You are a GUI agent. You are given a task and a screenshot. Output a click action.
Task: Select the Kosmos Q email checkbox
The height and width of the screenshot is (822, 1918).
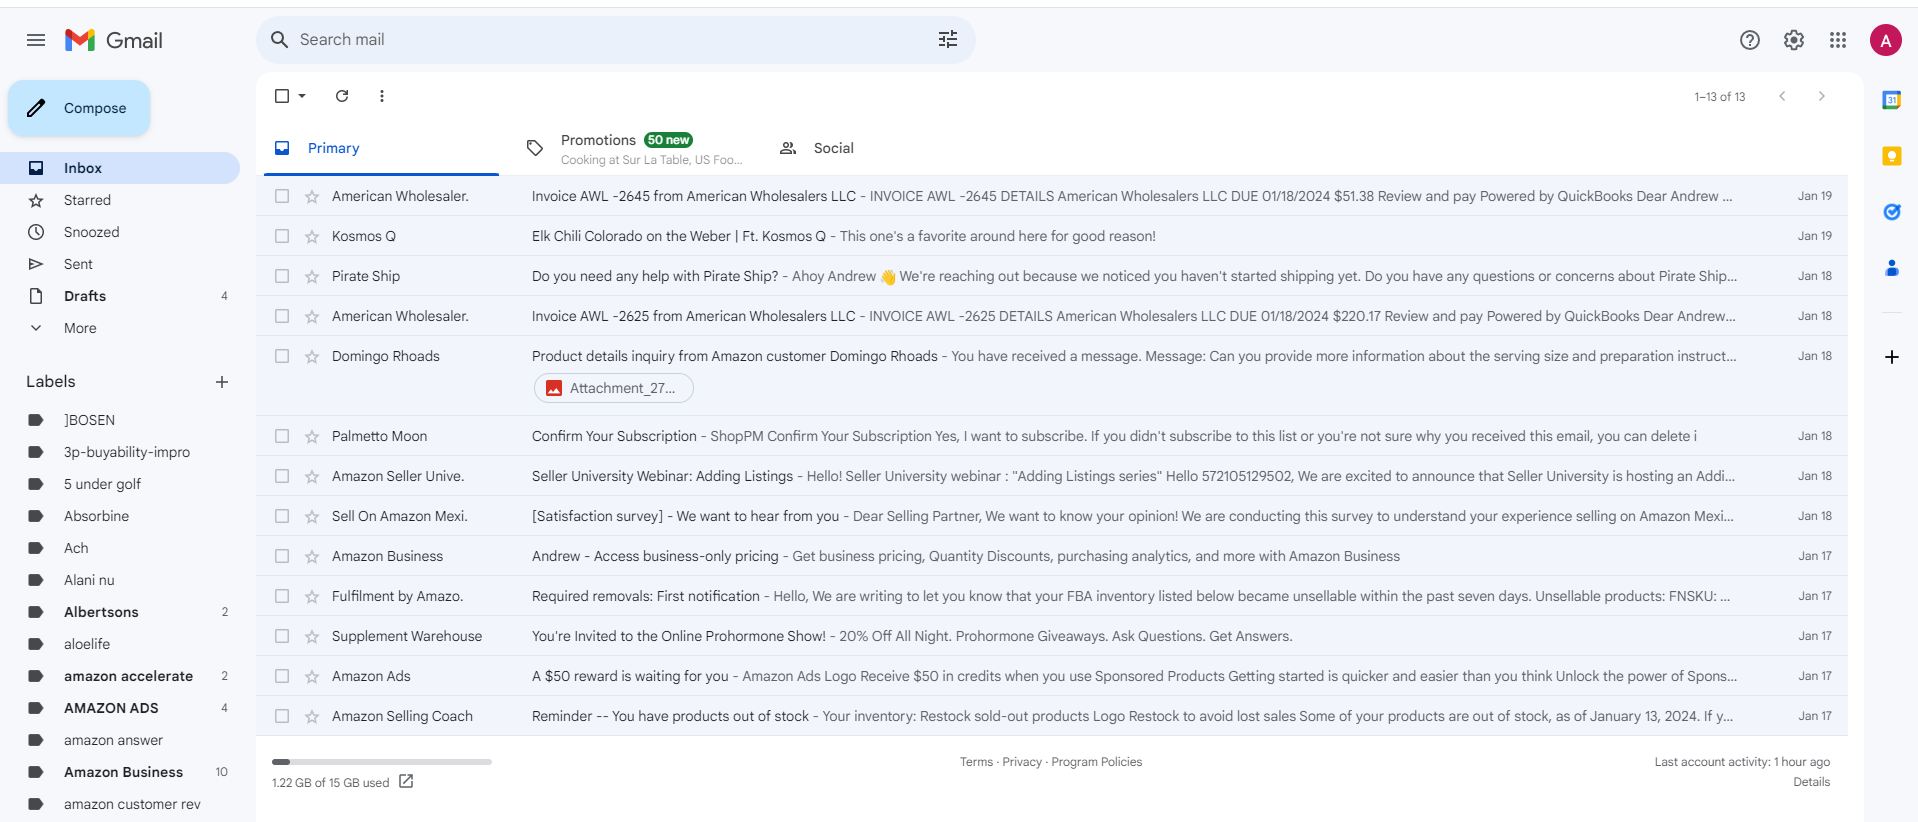pyautogui.click(x=282, y=236)
